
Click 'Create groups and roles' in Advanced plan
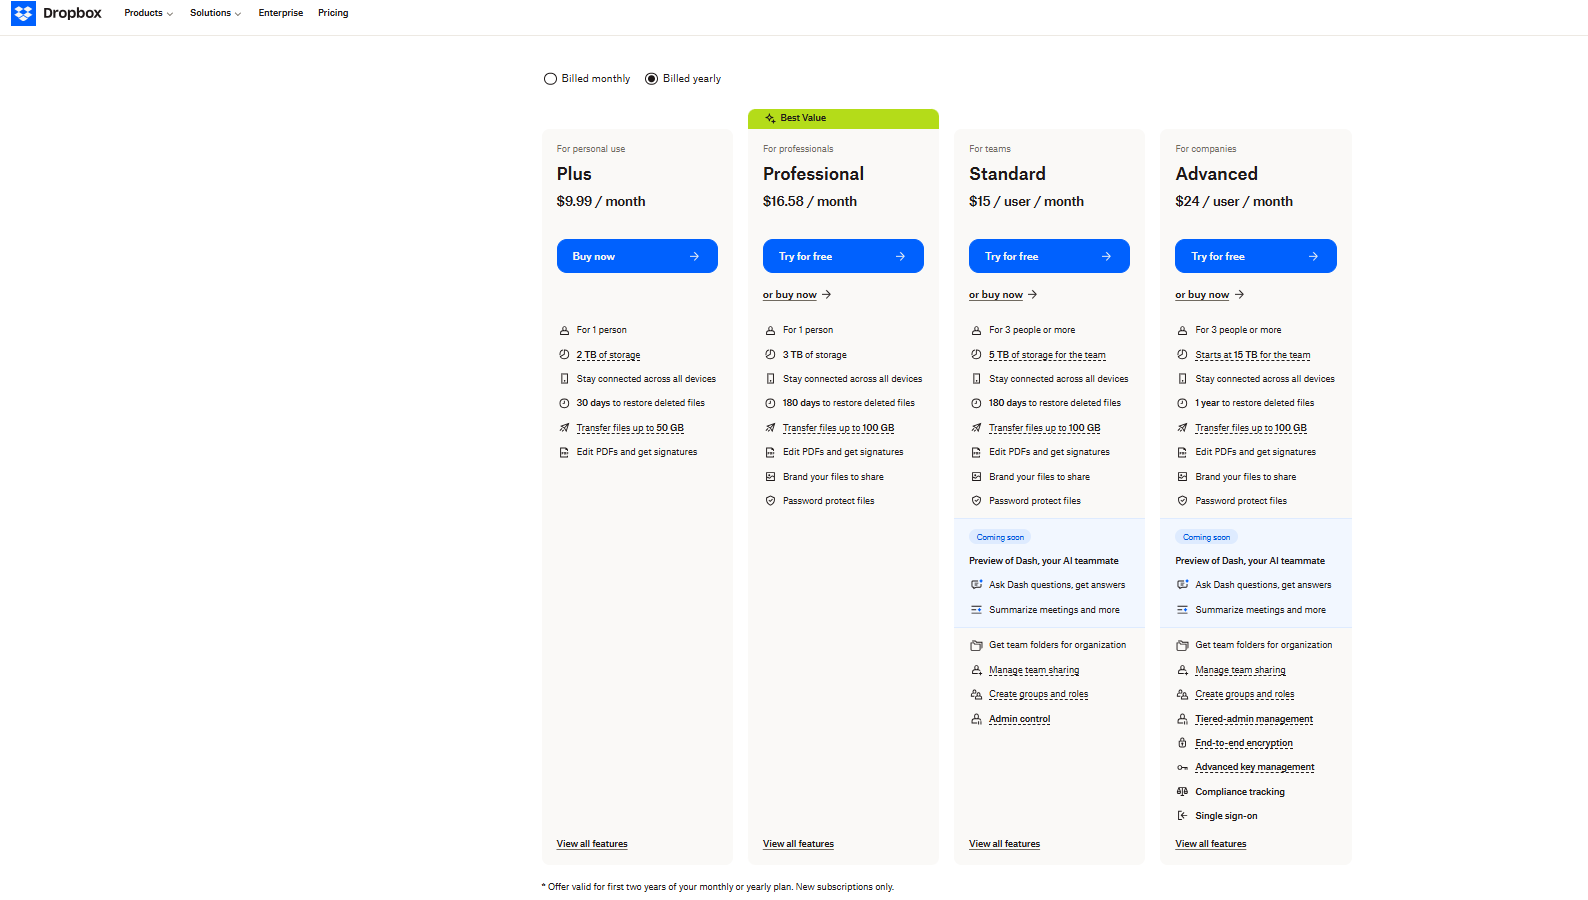pyautogui.click(x=1245, y=694)
